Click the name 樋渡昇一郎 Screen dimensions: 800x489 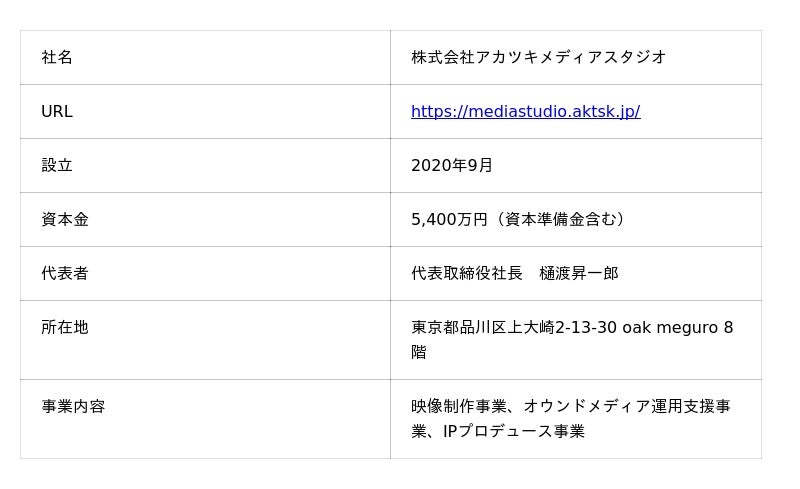pos(579,274)
